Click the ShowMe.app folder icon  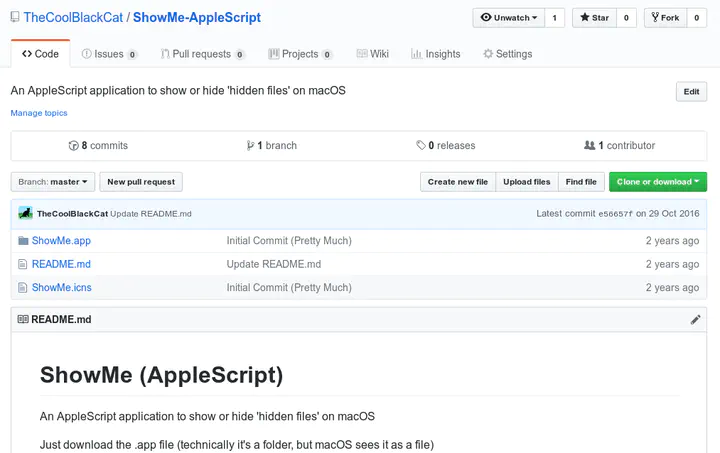click(x=23, y=241)
